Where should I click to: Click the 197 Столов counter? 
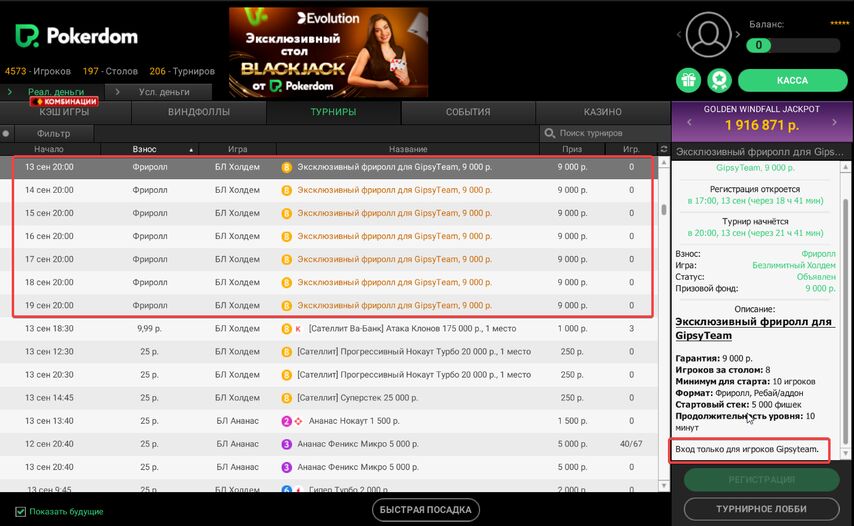click(x=110, y=71)
